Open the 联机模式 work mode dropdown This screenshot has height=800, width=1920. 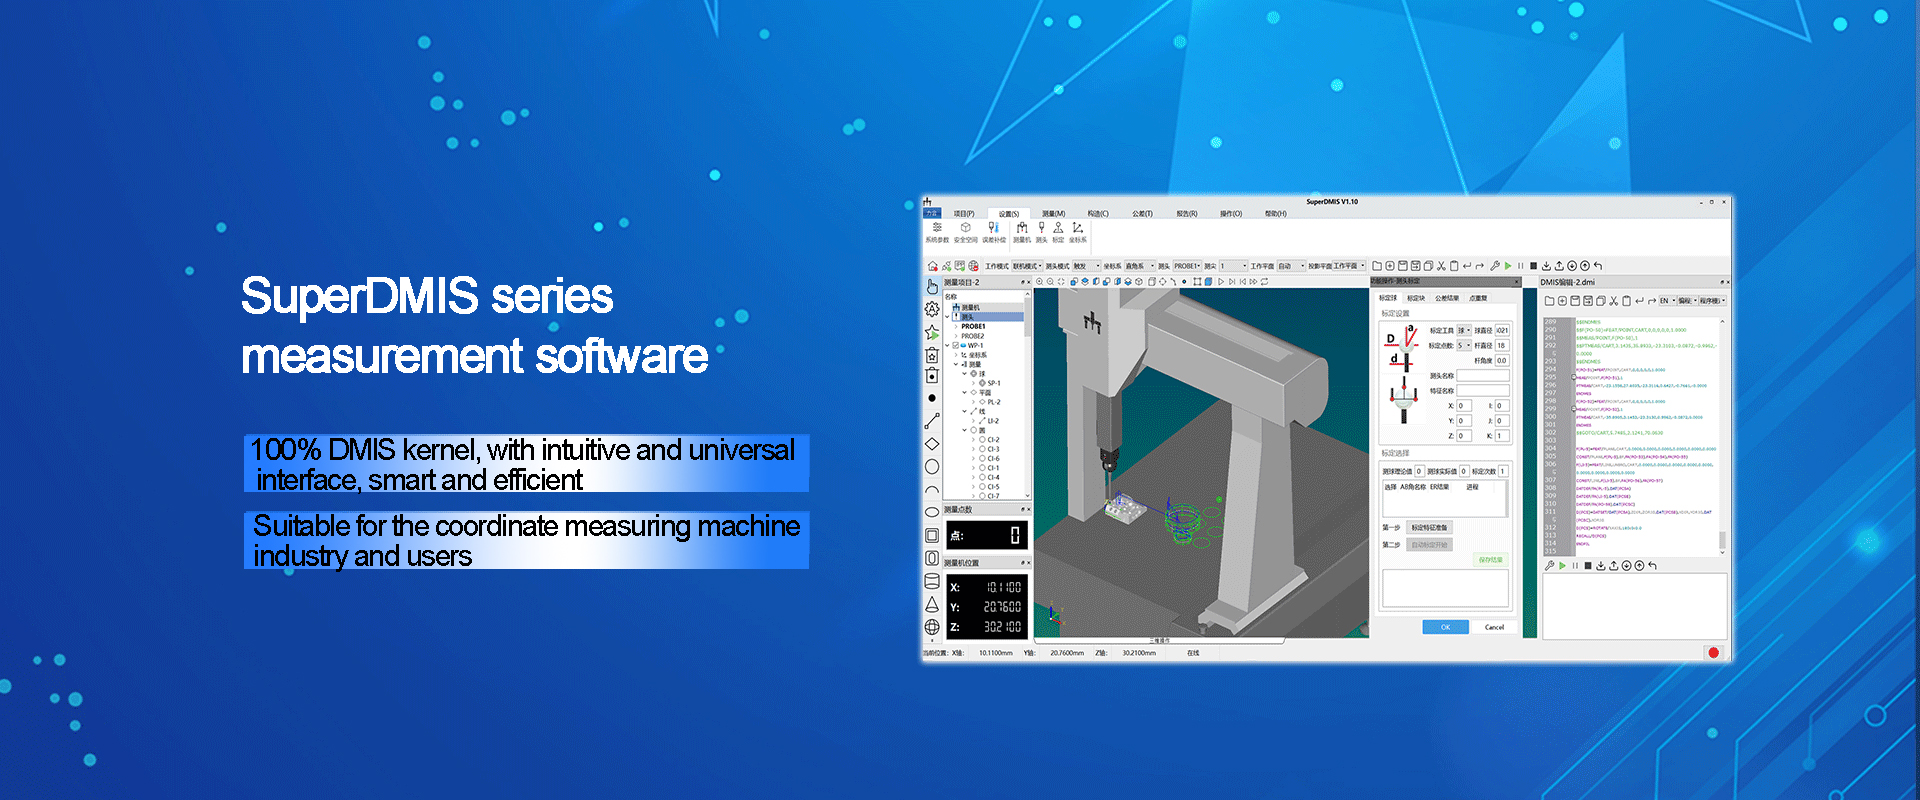1027,266
